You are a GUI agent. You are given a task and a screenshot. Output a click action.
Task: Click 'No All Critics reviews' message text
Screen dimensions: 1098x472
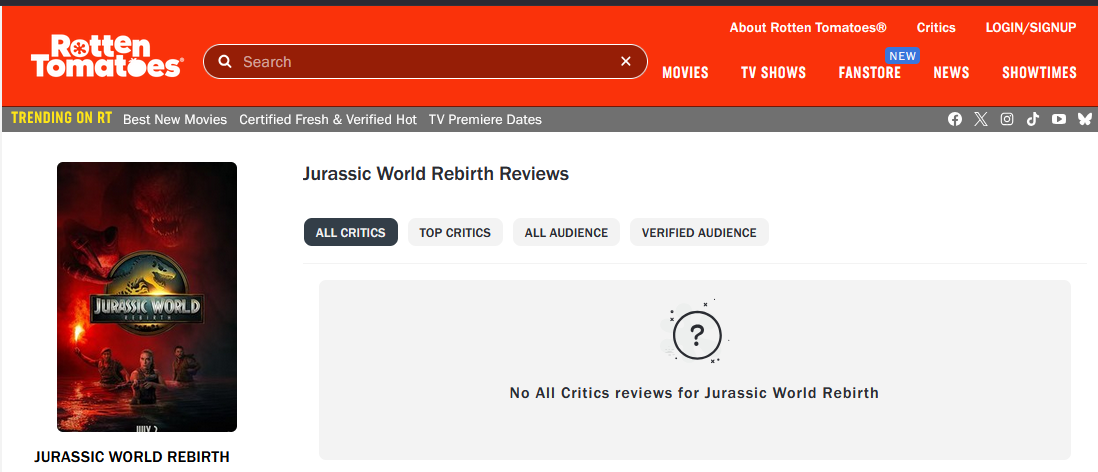[x=694, y=393]
